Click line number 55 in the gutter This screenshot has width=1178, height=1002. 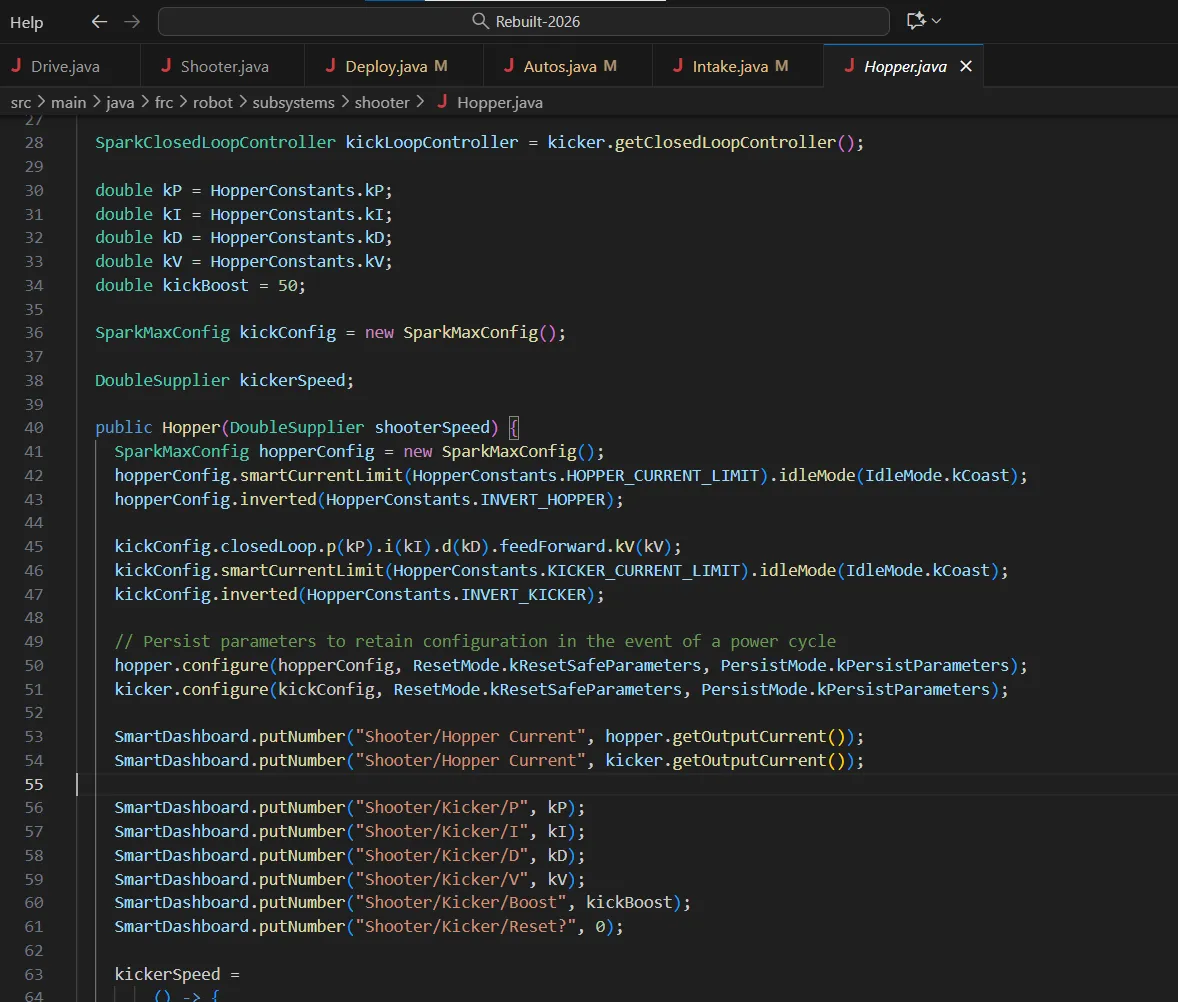pos(34,784)
